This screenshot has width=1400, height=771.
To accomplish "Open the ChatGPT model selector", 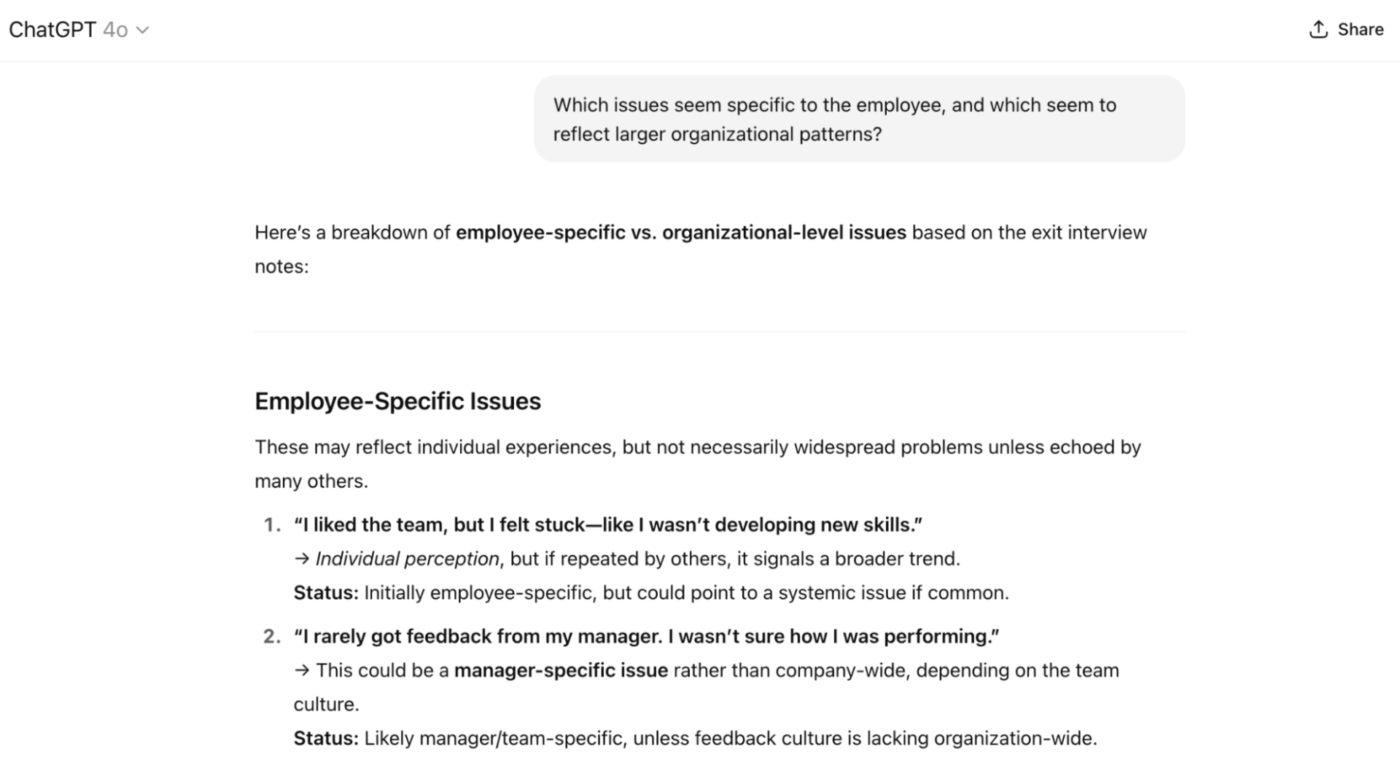I will pyautogui.click(x=78, y=30).
